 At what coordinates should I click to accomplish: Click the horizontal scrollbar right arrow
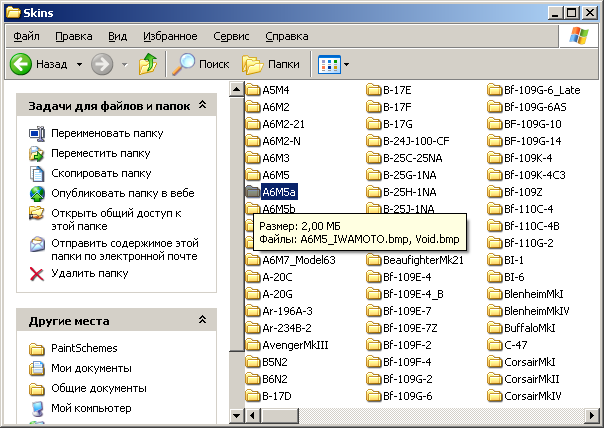pyautogui.click(x=592, y=416)
